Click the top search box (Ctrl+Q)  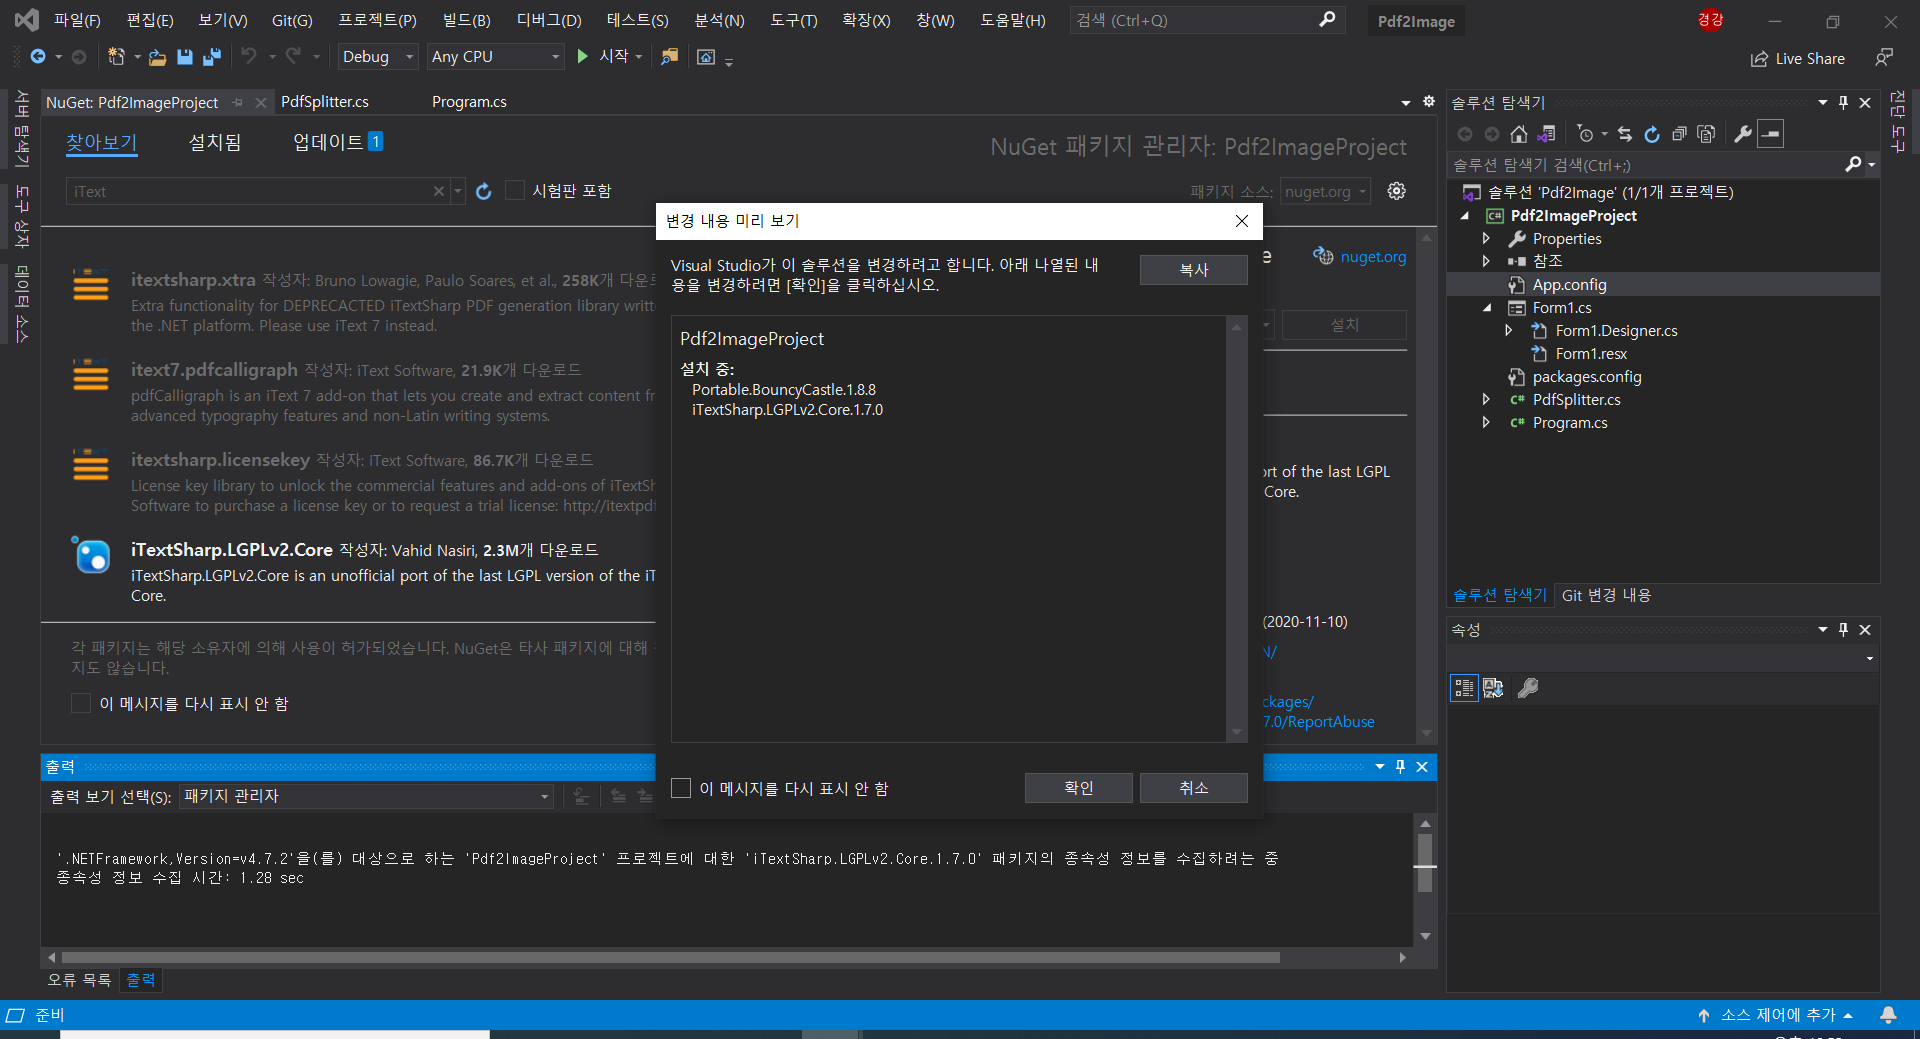click(x=1207, y=20)
